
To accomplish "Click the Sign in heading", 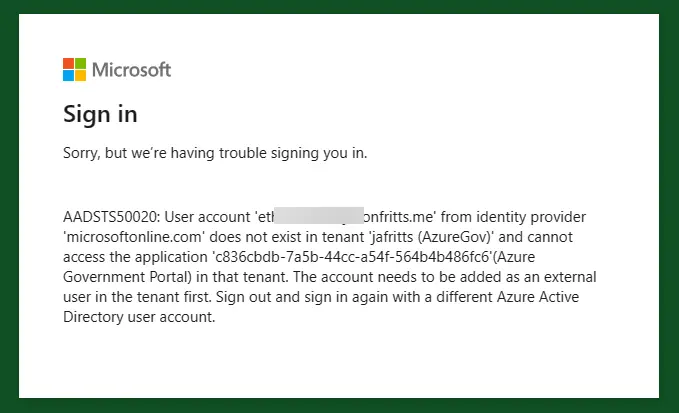I will pos(100,114).
